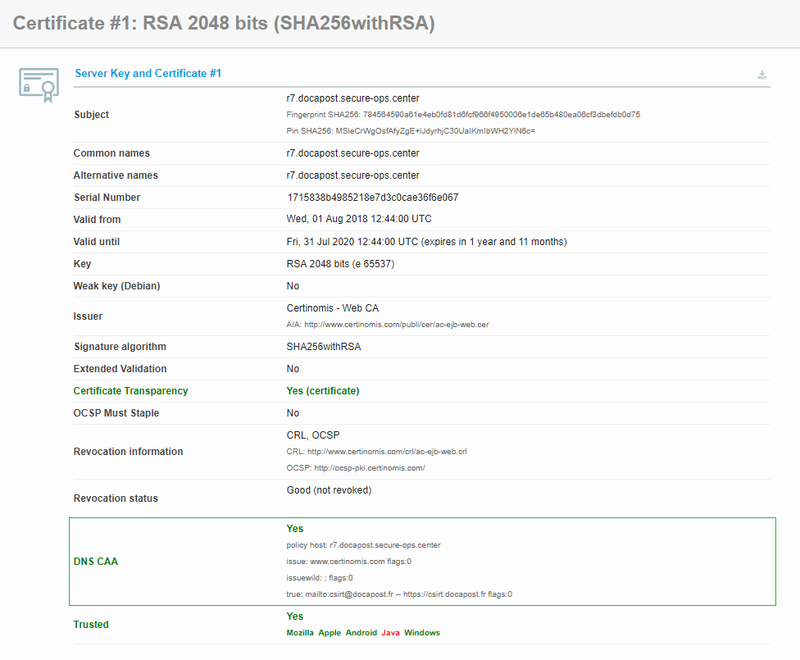The image size is (800, 660).
Task: Click the Valid from date value
Action: [x=359, y=219]
